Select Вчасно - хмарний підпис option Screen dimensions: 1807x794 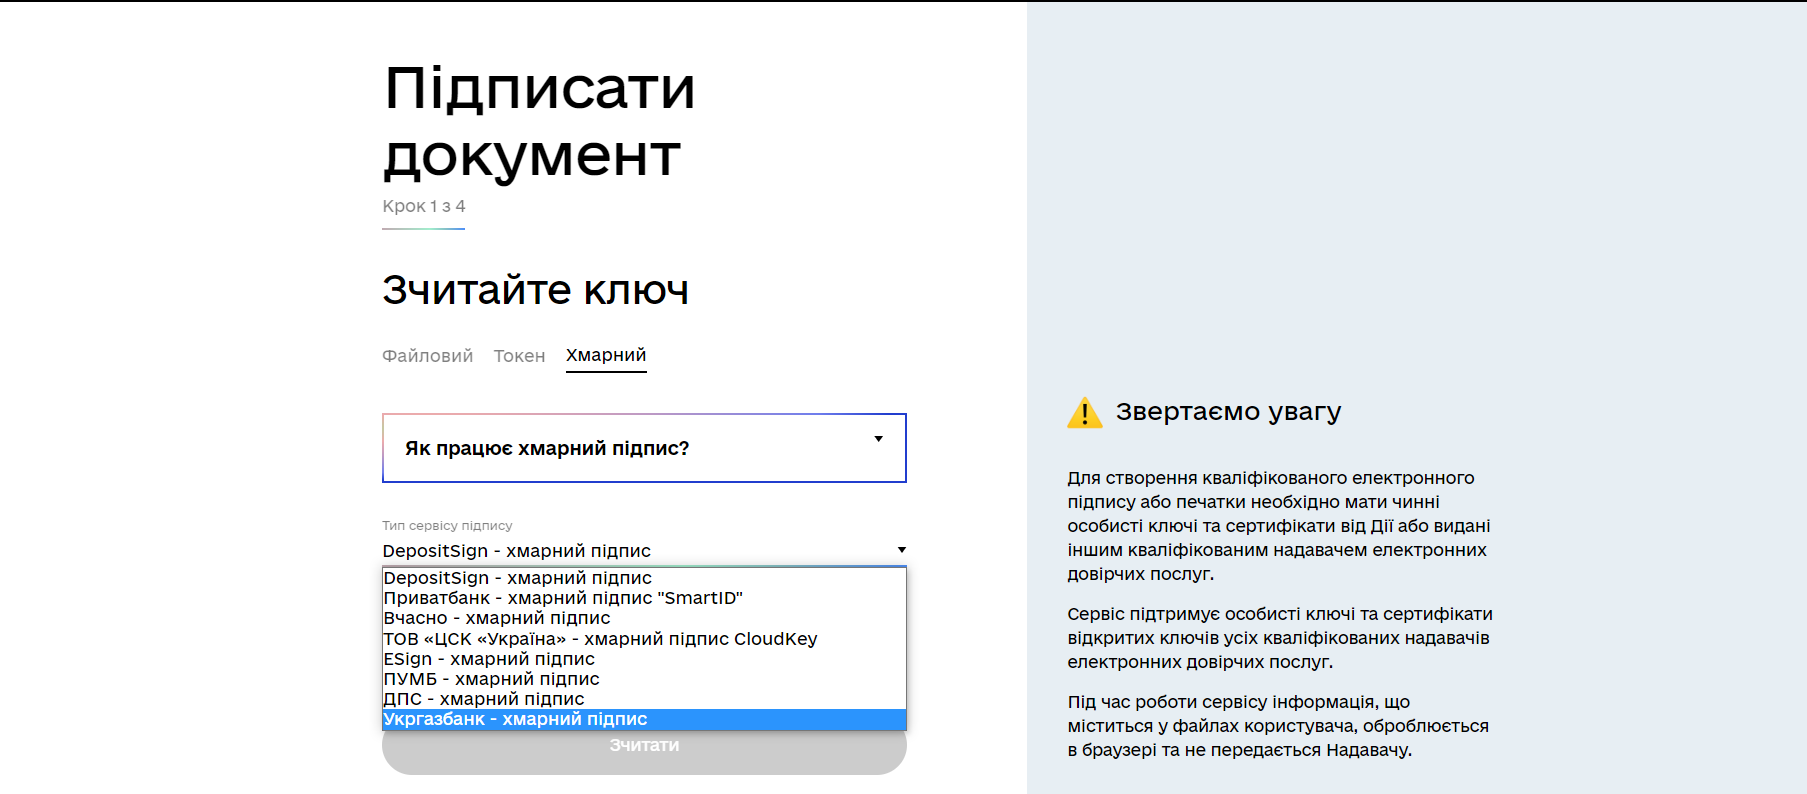tap(644, 618)
